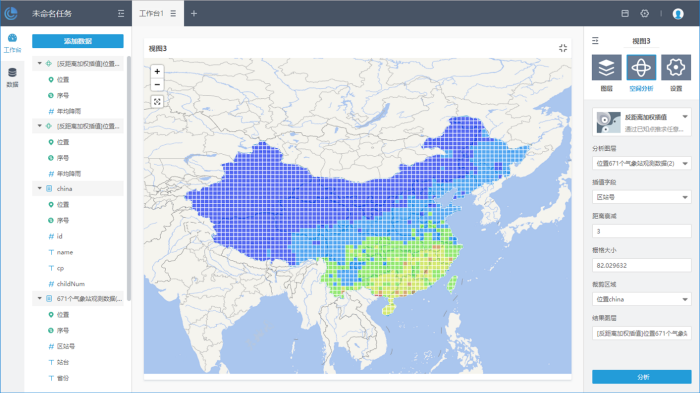Switch to the 工作台1 tab
Screen dimensions: 700x393
tap(151, 13)
